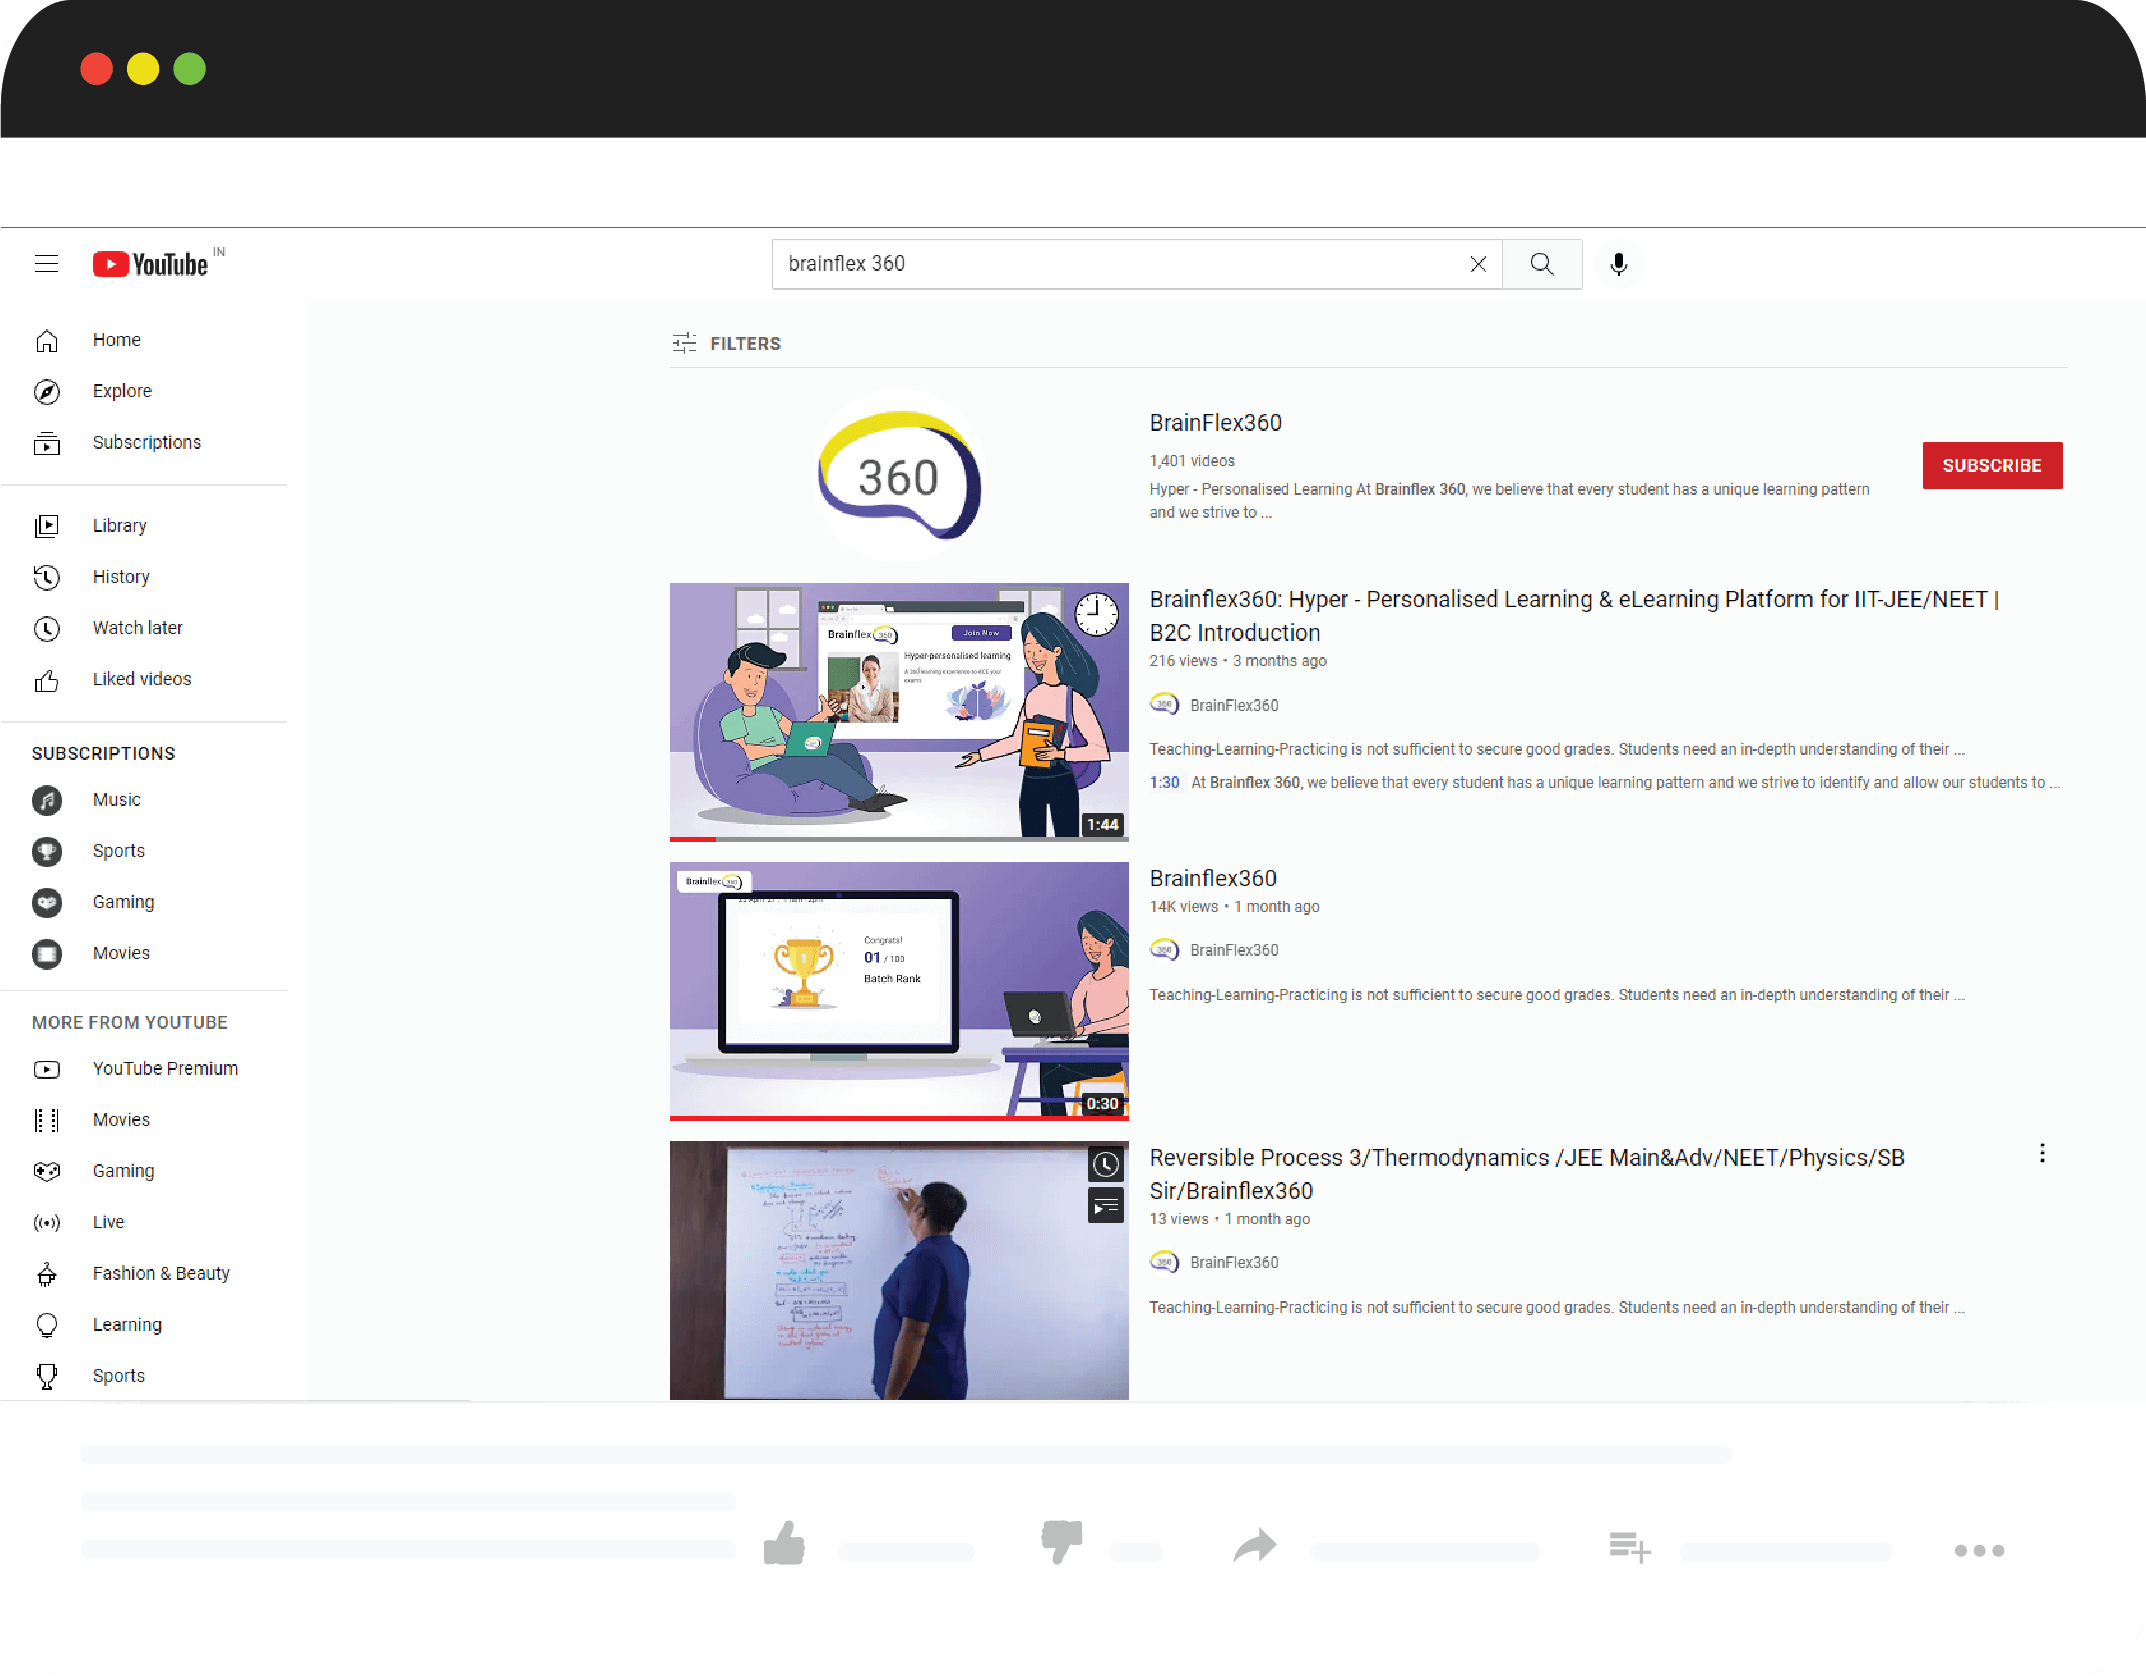
Task: Click the channel name under the 14K views video
Action: (1234, 950)
